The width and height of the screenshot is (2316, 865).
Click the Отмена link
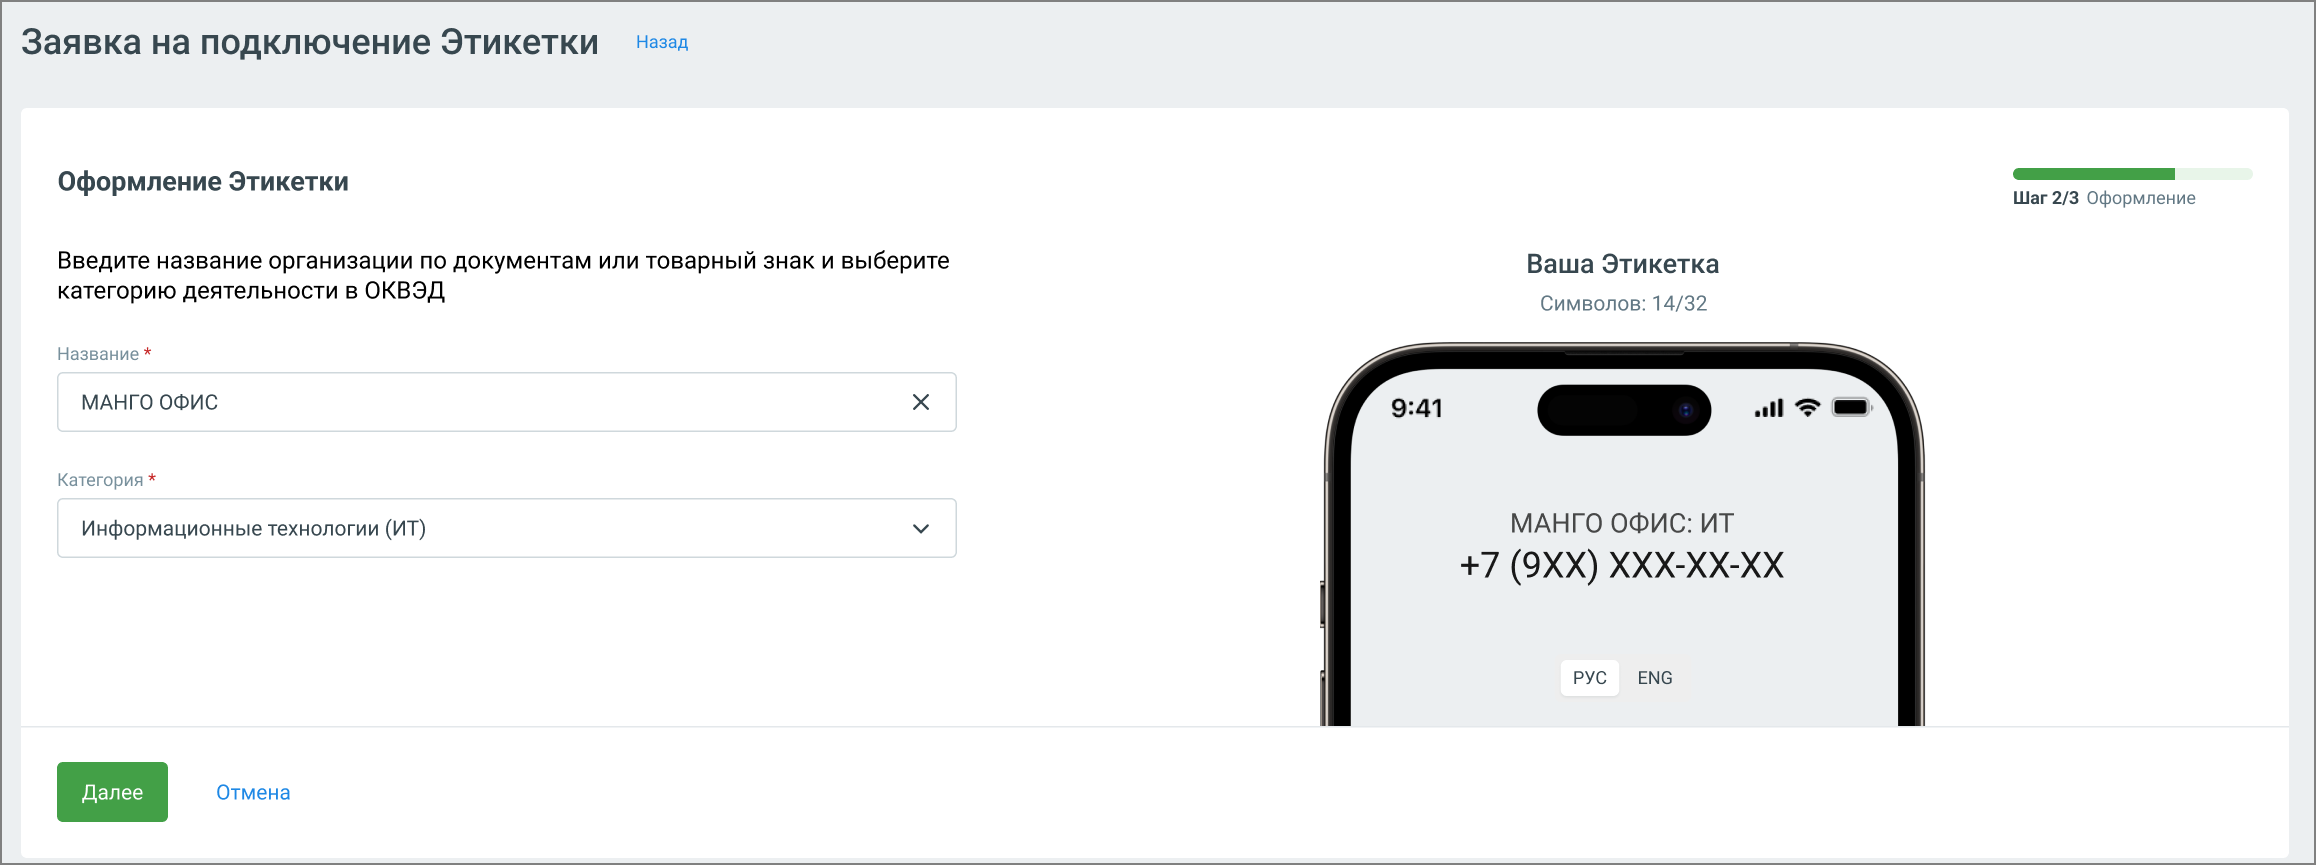(x=253, y=792)
